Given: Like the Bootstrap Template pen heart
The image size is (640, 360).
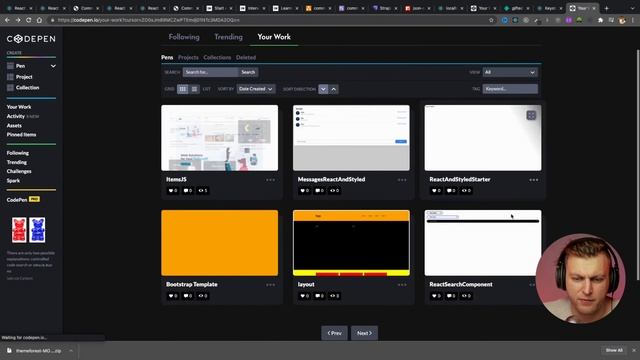Looking at the screenshot, I should pos(173,296).
